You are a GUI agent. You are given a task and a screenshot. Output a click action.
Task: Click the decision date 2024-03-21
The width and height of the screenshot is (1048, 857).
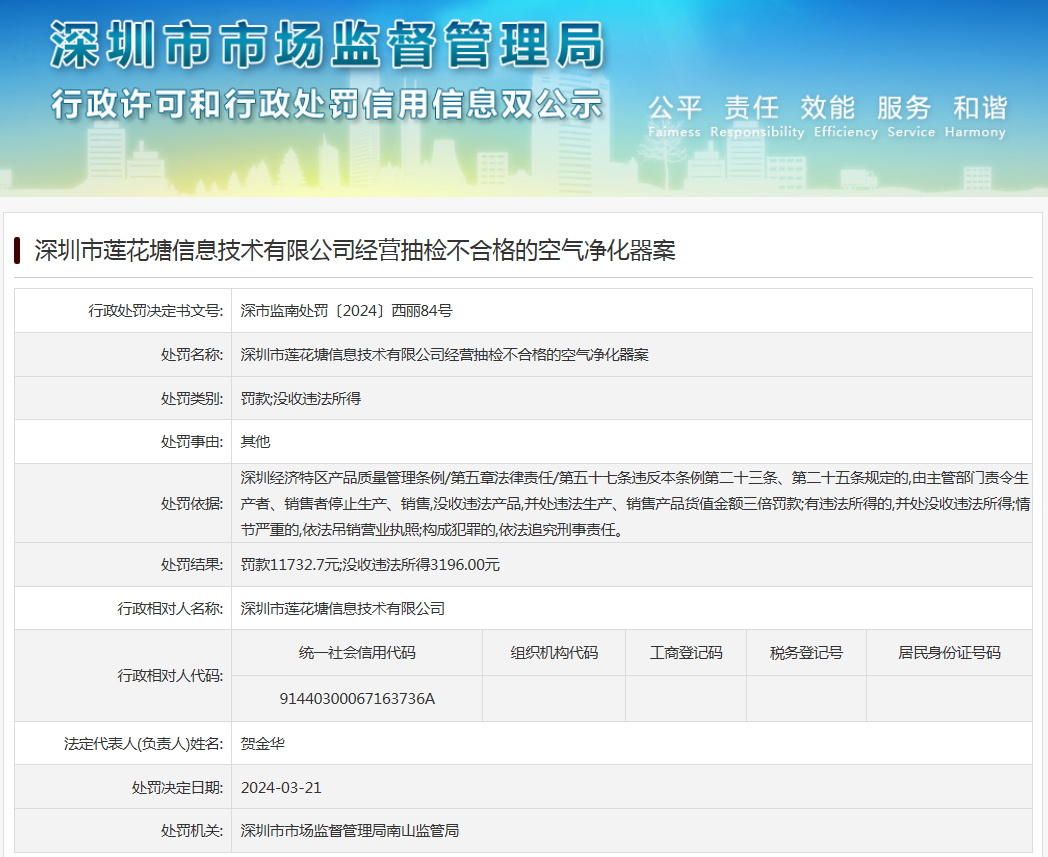(281, 788)
